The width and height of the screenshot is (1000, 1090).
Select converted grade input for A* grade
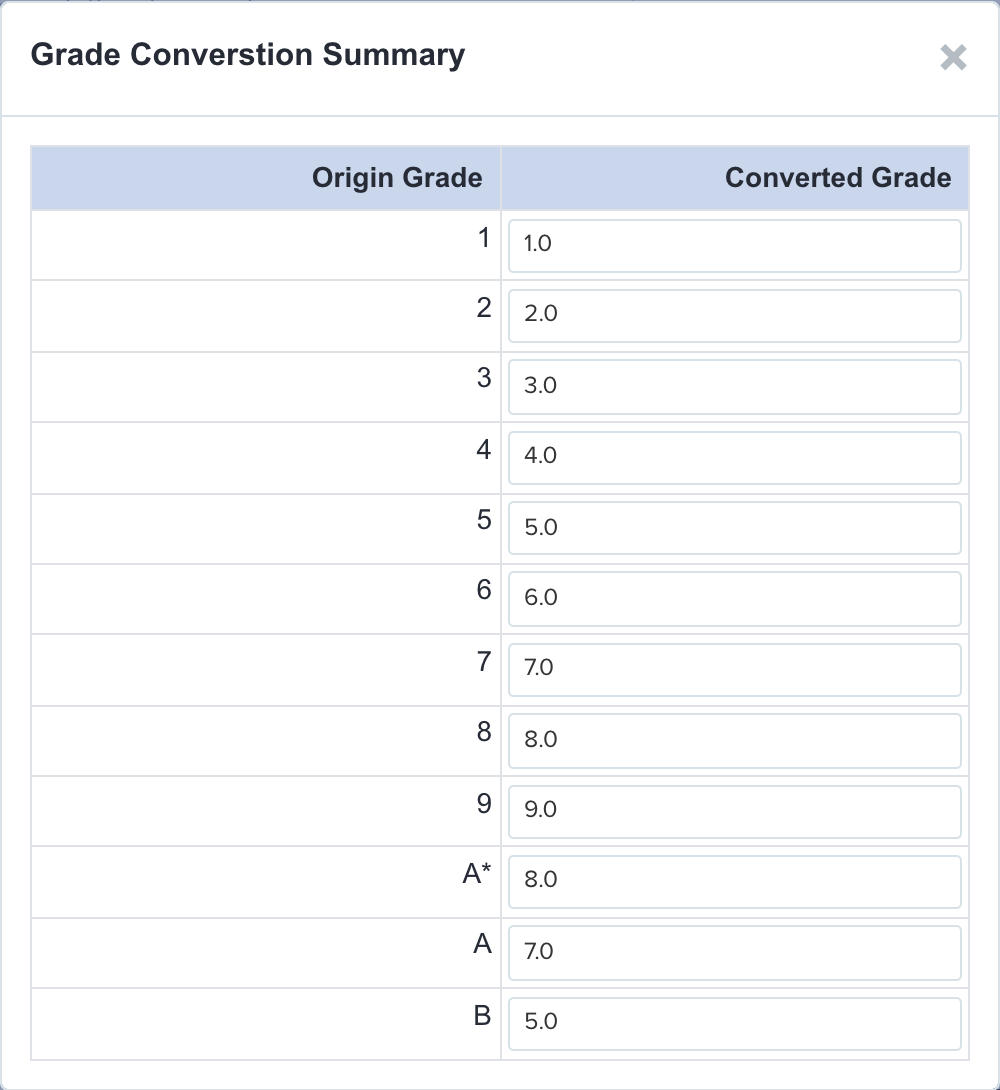[735, 882]
